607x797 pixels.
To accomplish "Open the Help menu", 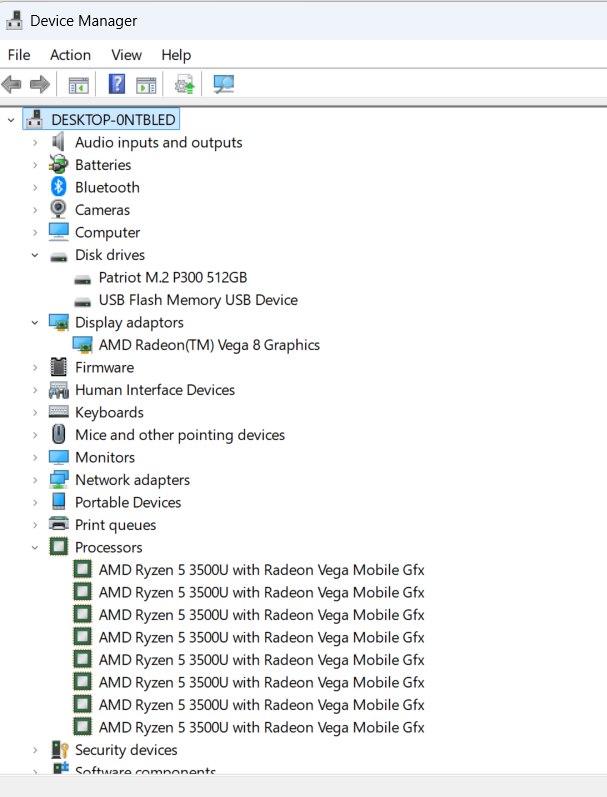I will coord(176,55).
